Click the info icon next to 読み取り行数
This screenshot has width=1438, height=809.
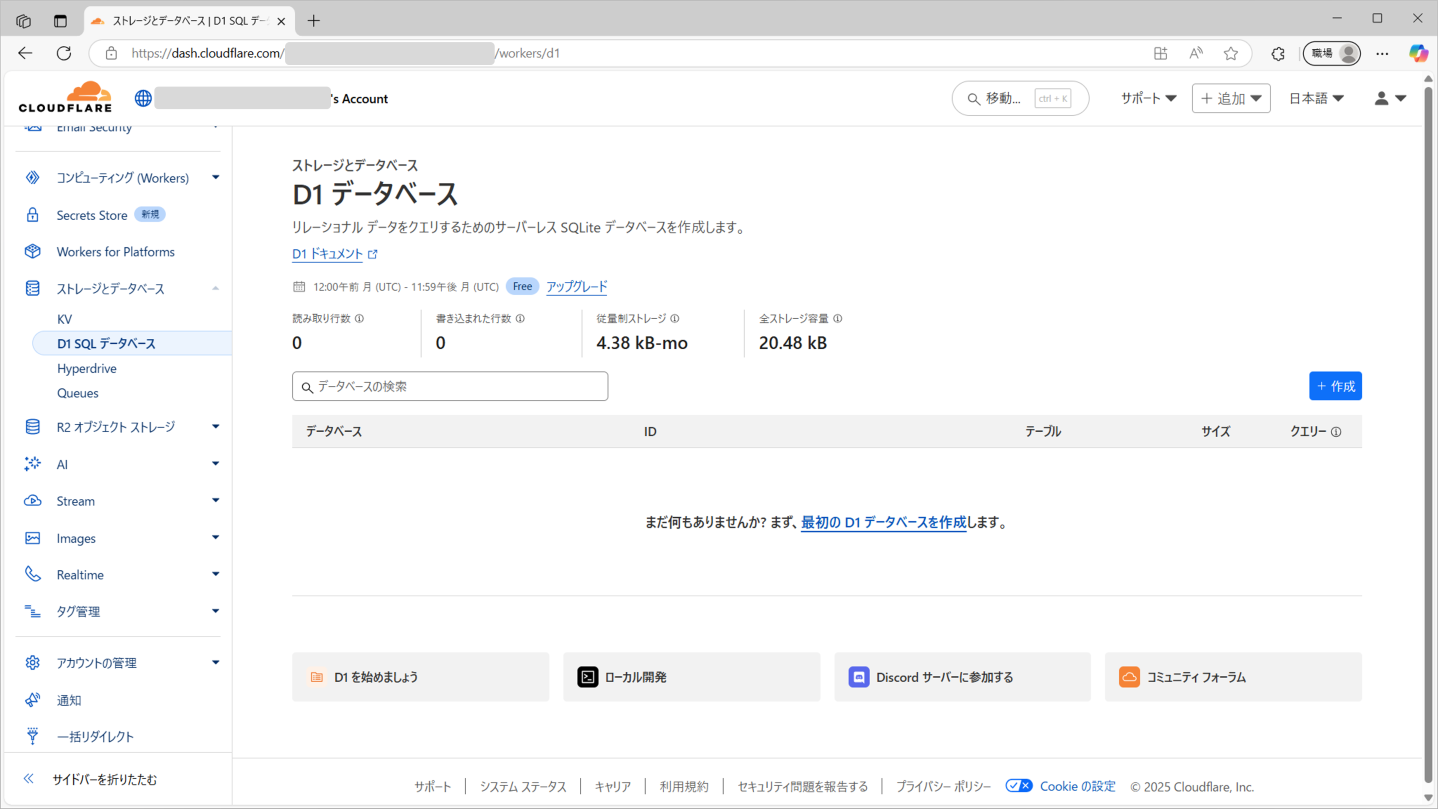pos(359,319)
